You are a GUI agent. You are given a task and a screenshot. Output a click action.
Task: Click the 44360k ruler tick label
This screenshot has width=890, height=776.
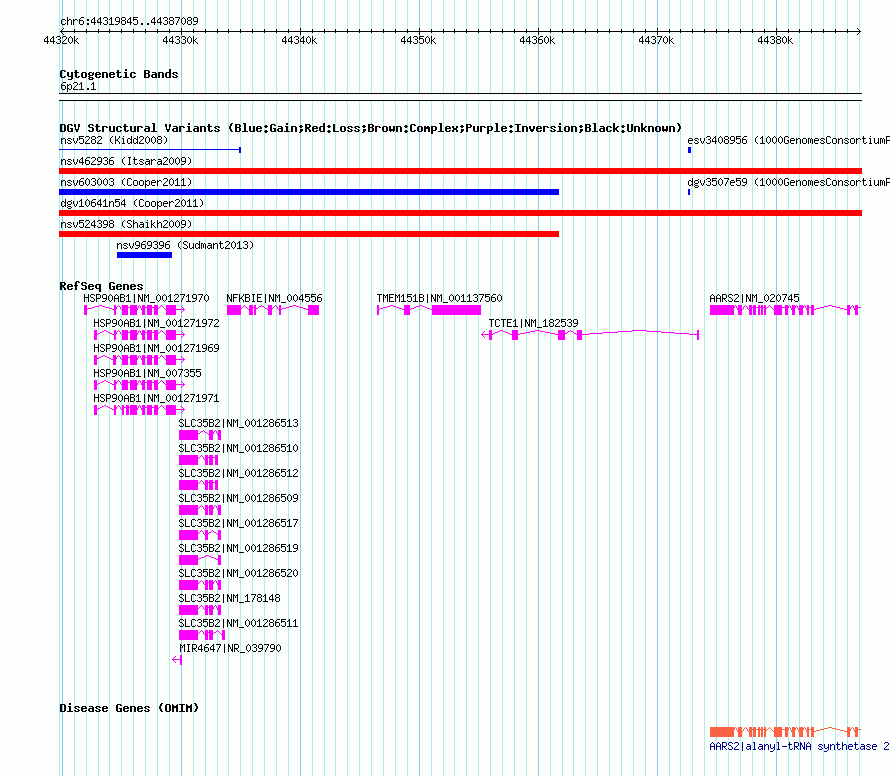click(x=537, y=40)
